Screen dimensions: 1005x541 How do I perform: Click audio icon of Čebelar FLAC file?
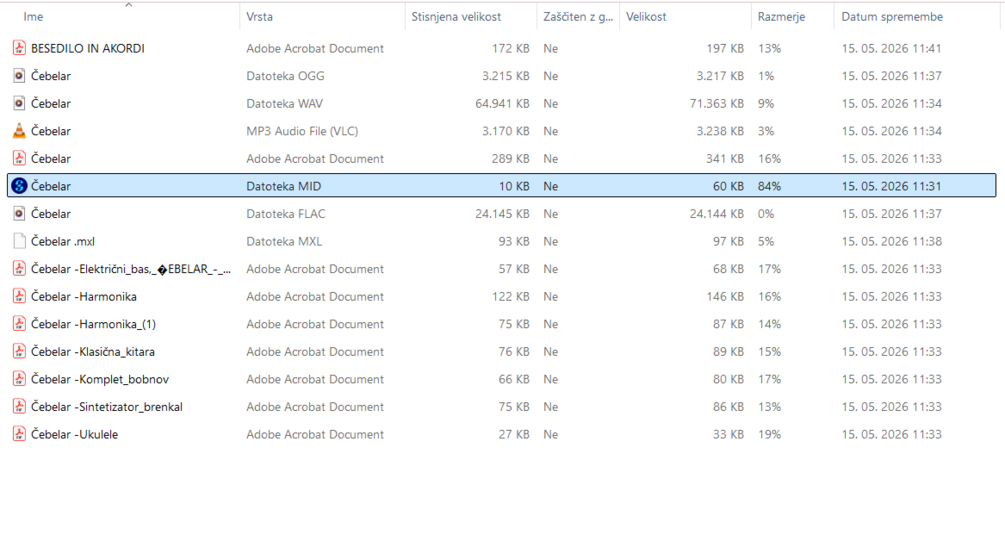click(19, 213)
